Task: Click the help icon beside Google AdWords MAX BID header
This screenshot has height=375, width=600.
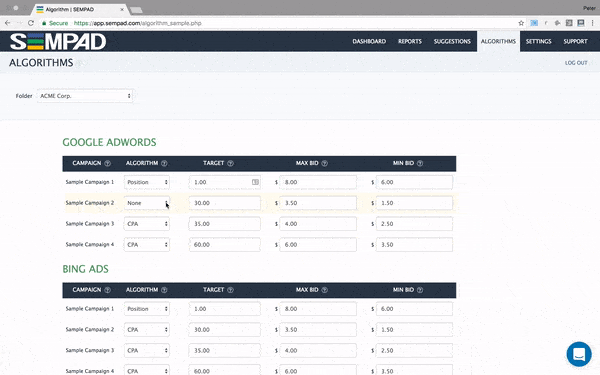Action: [324, 163]
